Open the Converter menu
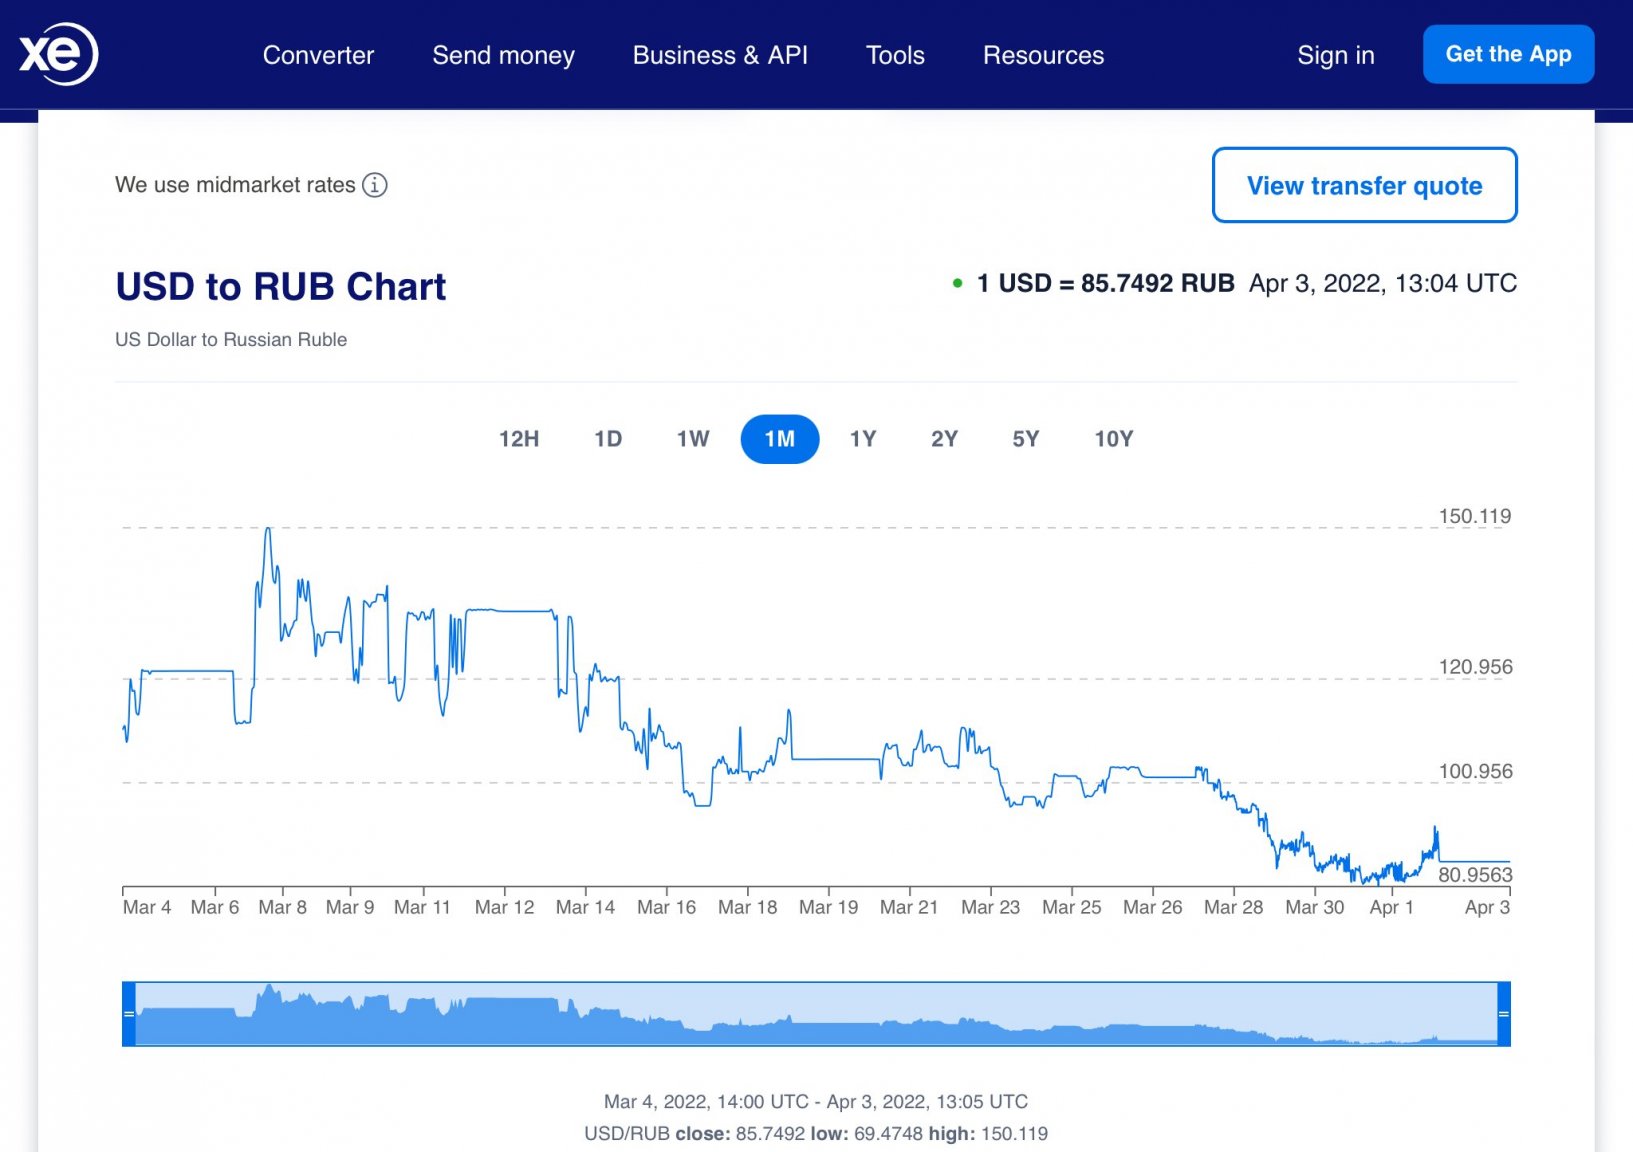This screenshot has width=1633, height=1152. tap(318, 55)
